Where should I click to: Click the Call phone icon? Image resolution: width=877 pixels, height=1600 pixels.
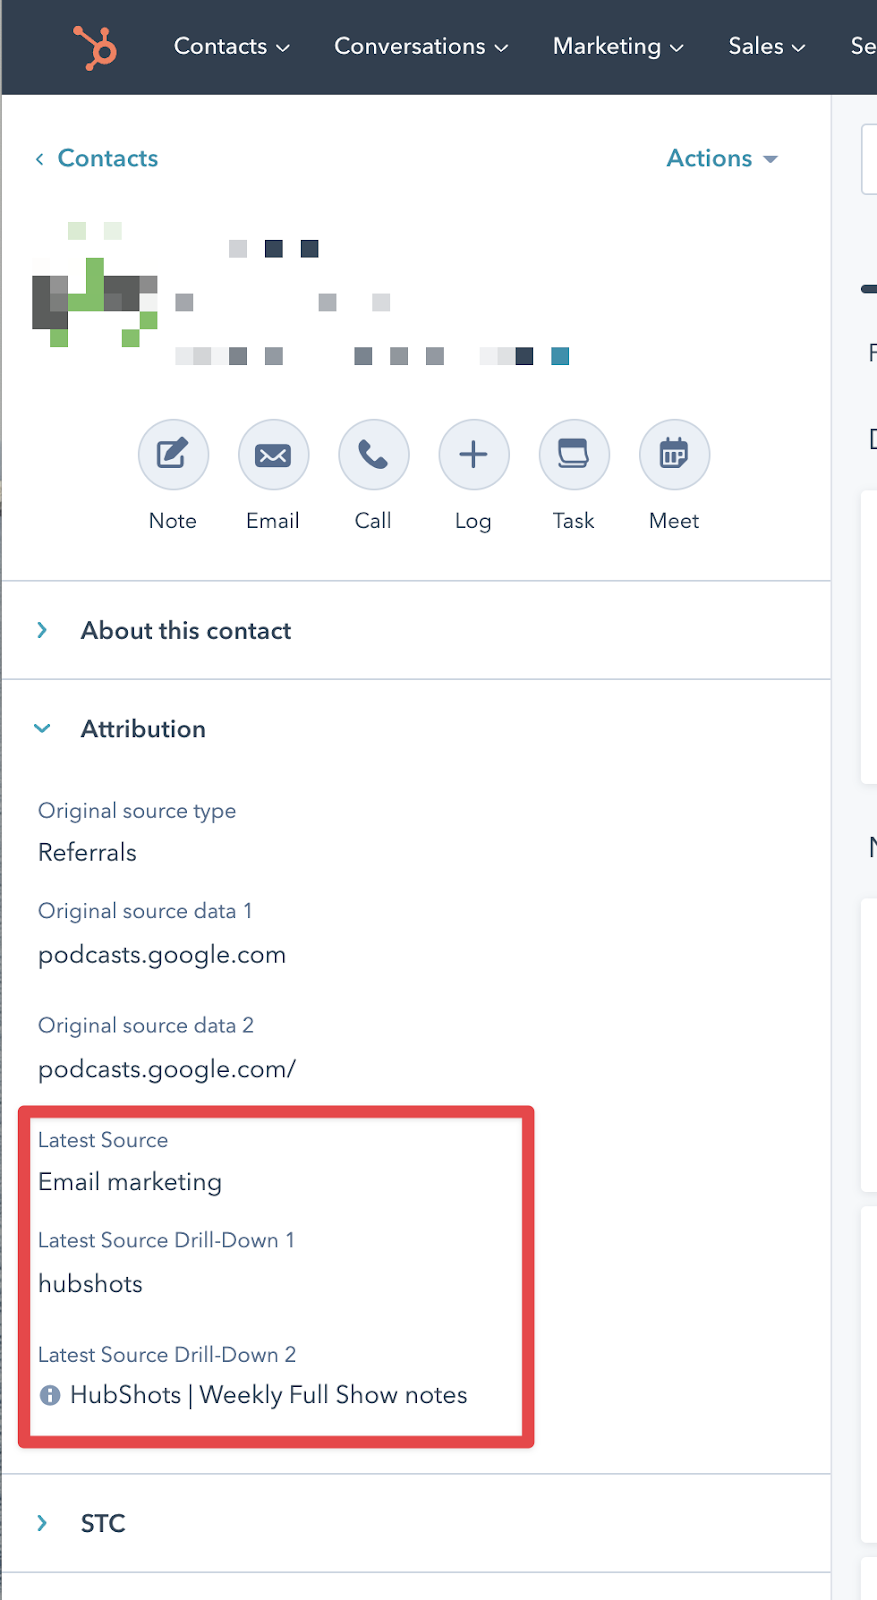(373, 454)
